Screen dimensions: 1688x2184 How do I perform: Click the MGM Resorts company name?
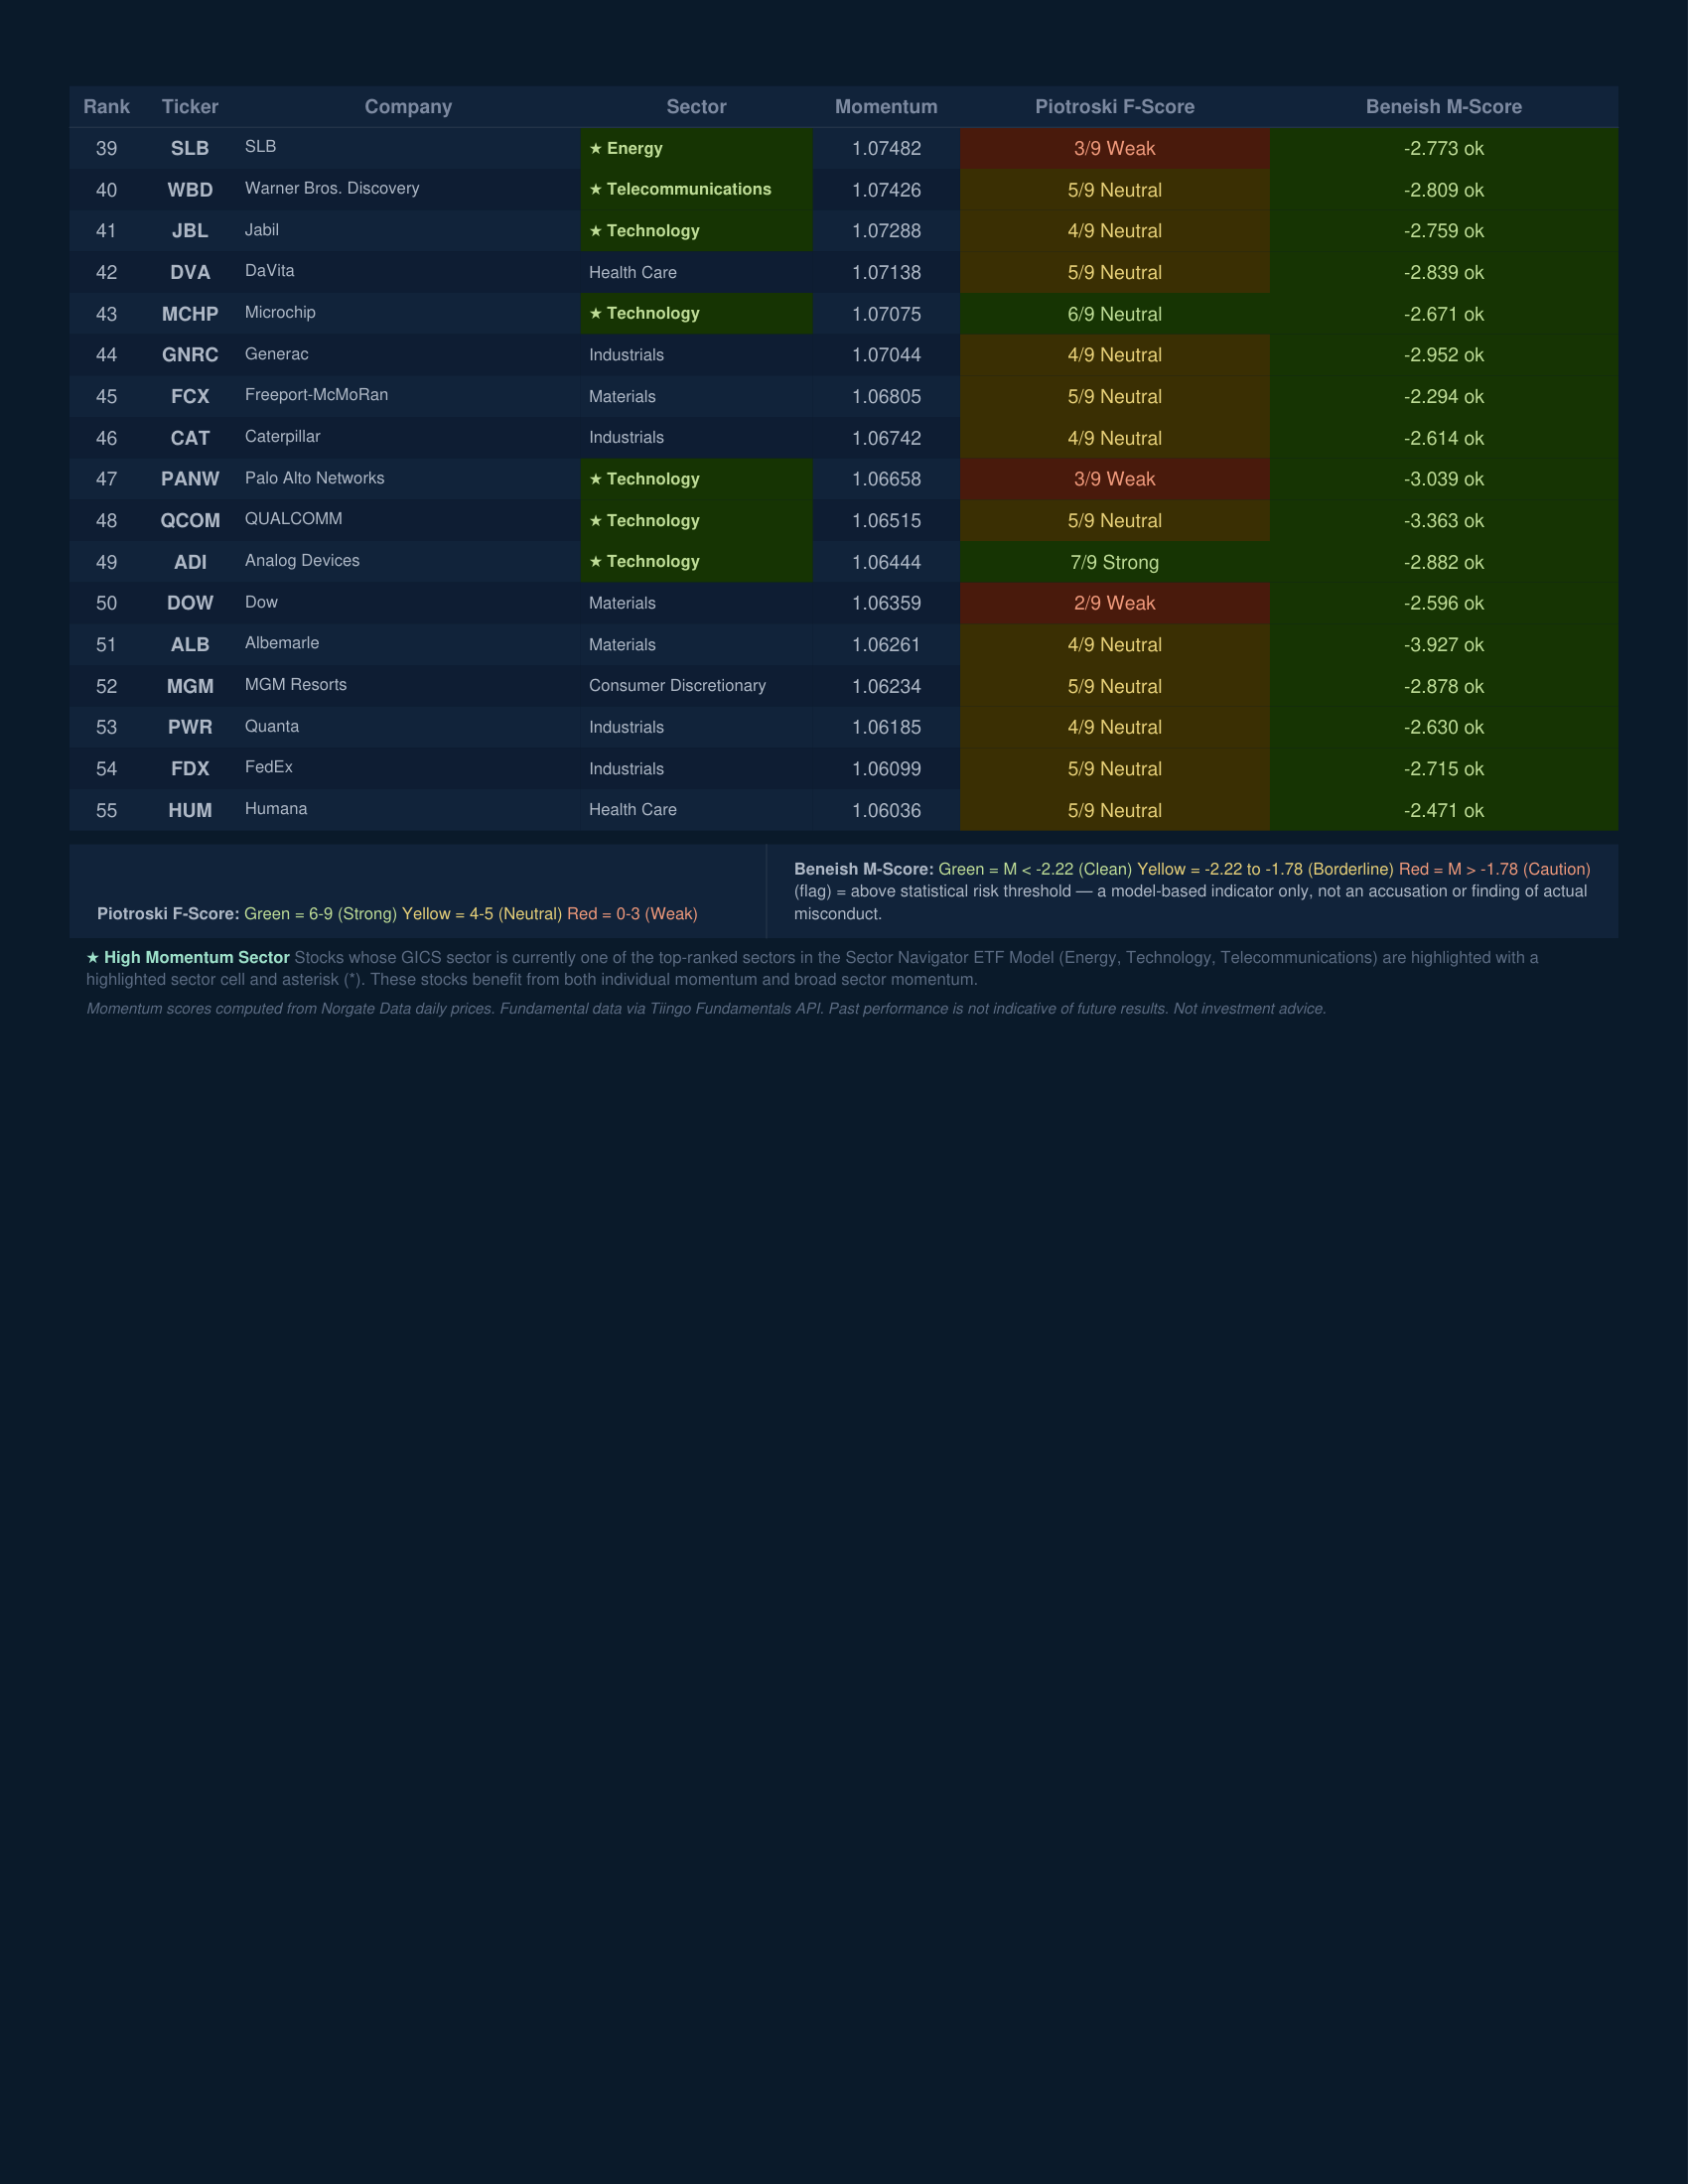click(x=296, y=684)
